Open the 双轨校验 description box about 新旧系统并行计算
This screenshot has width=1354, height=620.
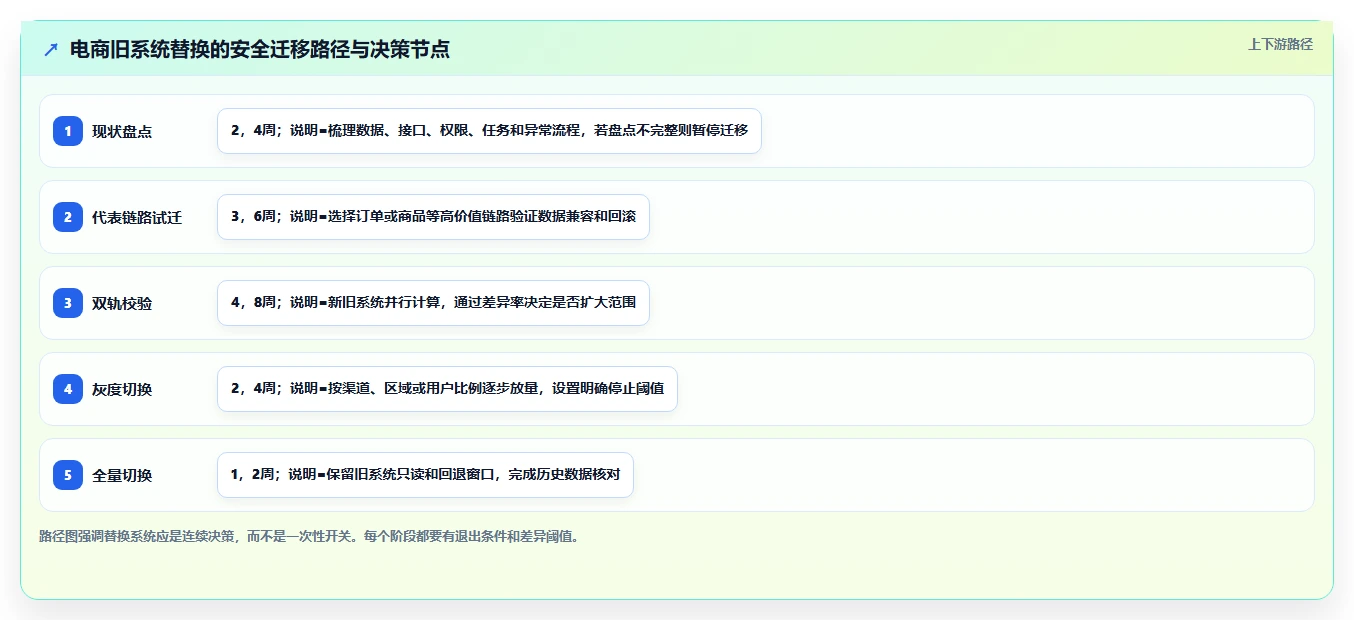[433, 303]
